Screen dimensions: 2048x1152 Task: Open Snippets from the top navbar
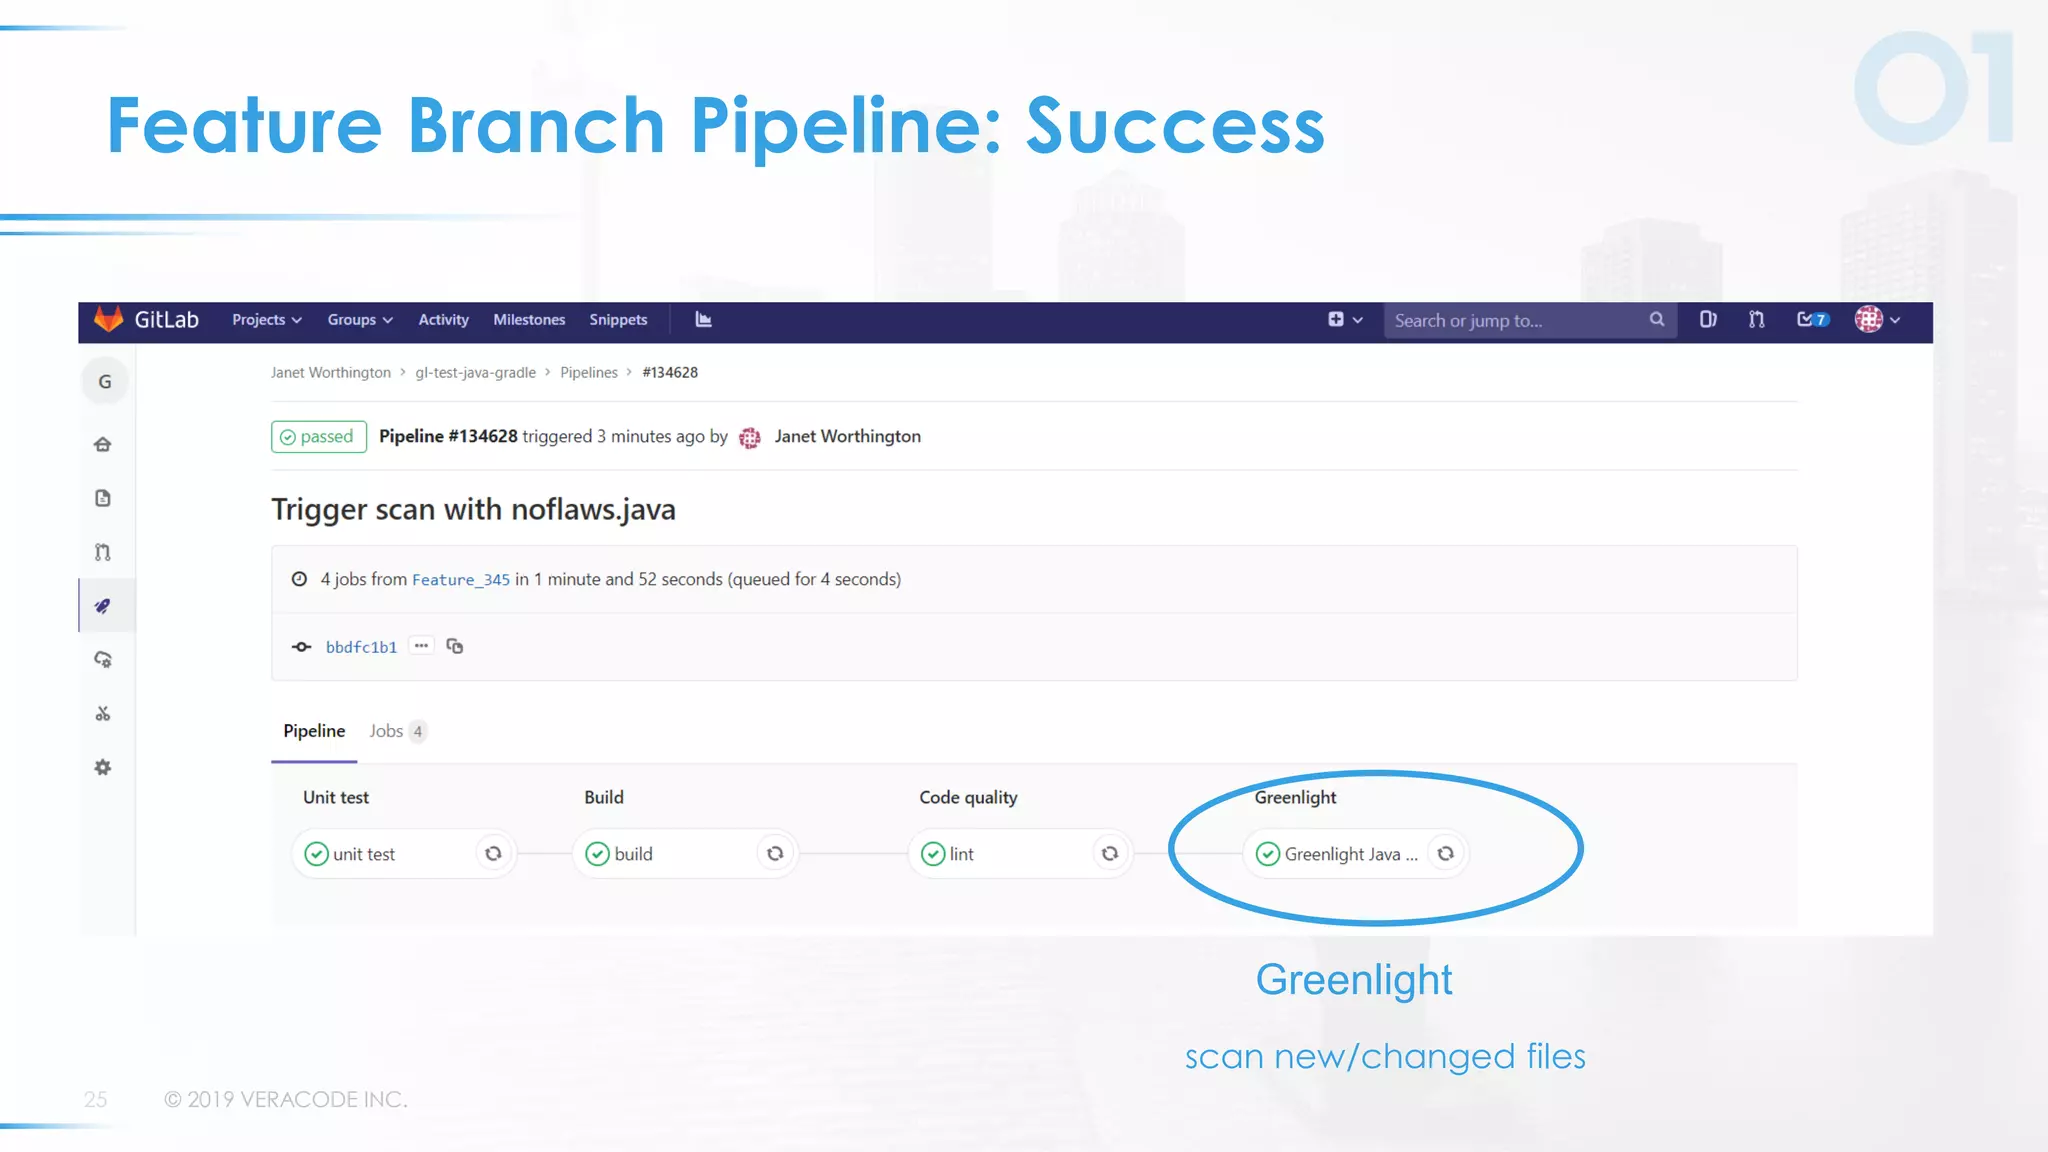click(x=618, y=320)
